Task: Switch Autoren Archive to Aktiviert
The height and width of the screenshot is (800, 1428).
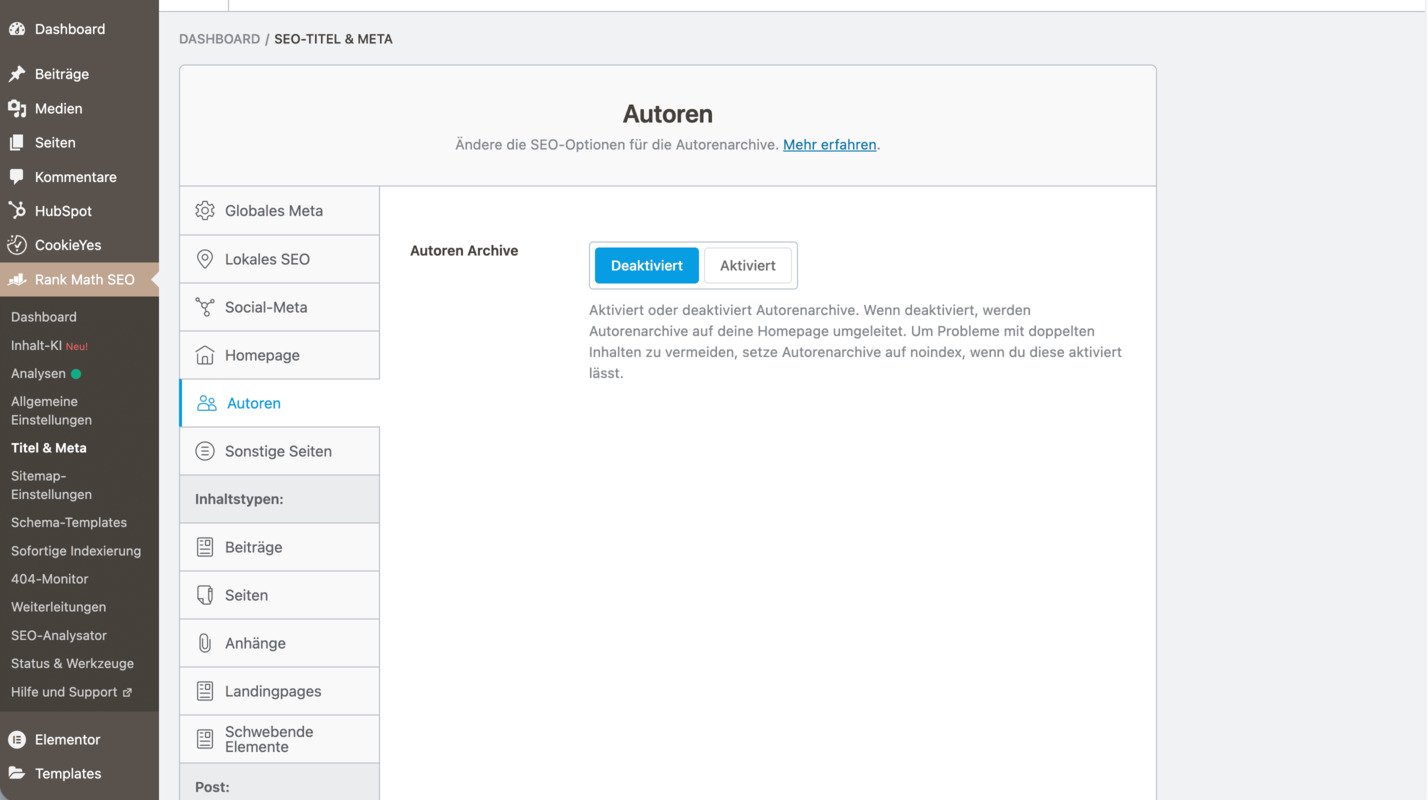Action: [747, 266]
